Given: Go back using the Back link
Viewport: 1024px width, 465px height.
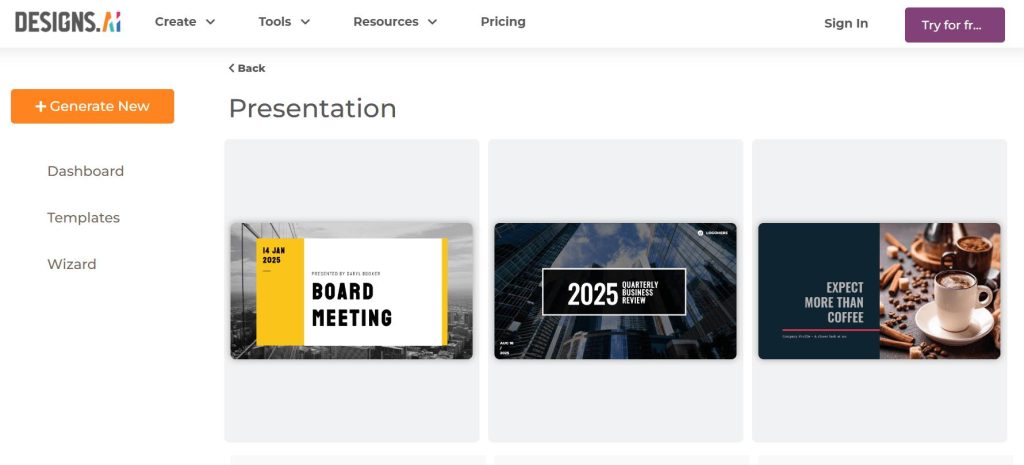Looking at the screenshot, I should (247, 68).
